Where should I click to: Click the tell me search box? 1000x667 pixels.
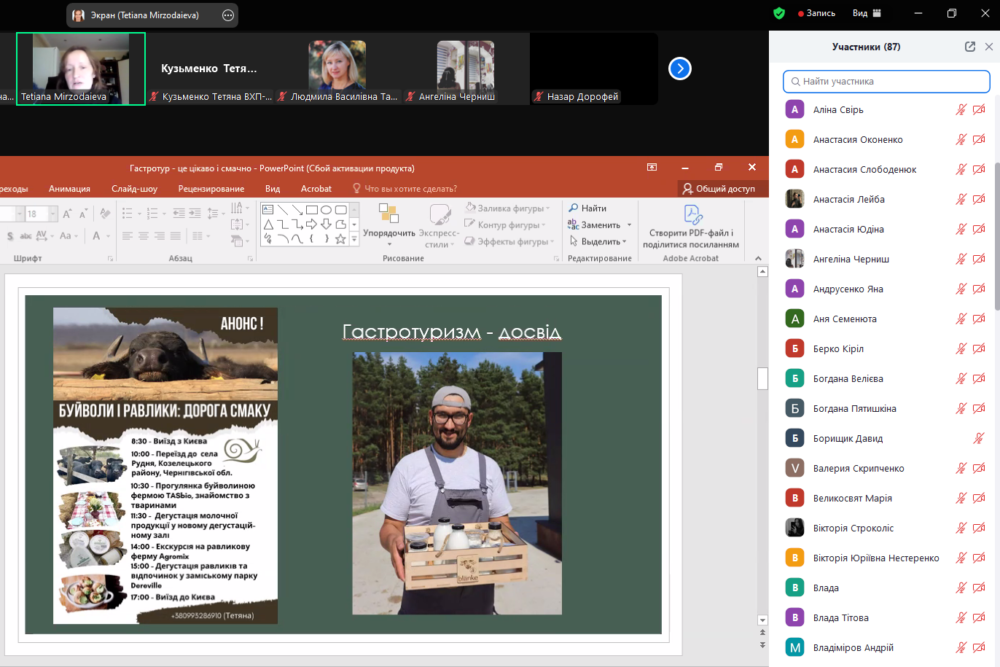tap(405, 189)
